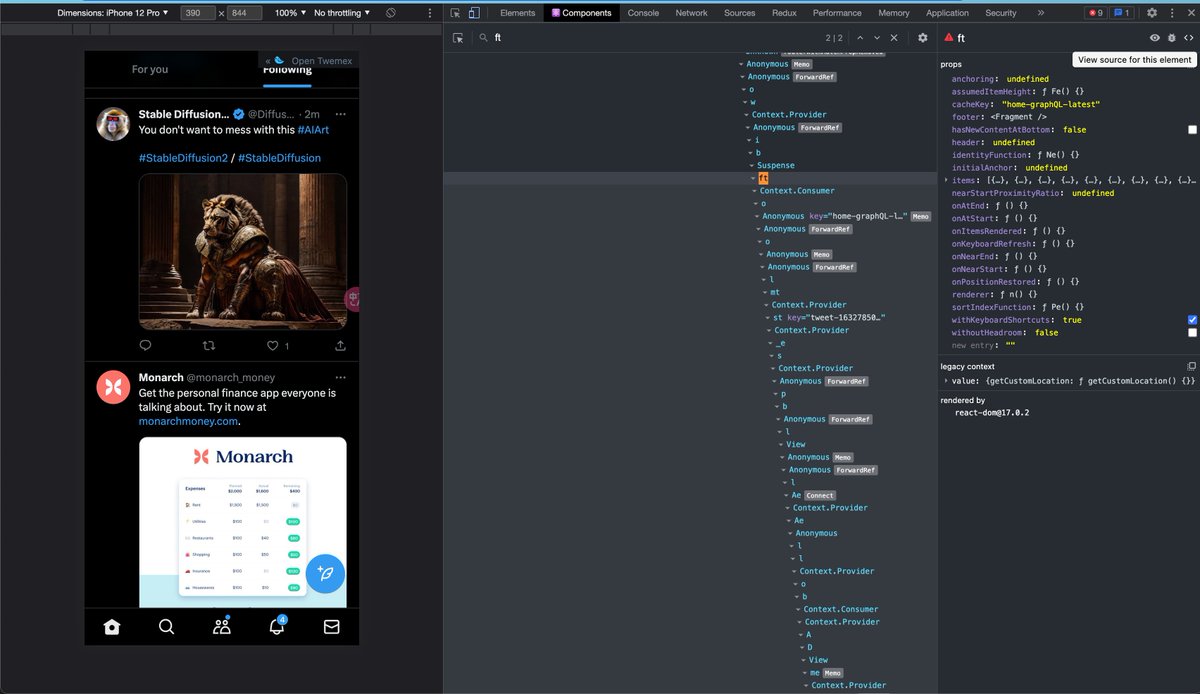Toggle withKeyboardShortcuts checkbox
The height and width of the screenshot is (694, 1200).
tap(1192, 320)
